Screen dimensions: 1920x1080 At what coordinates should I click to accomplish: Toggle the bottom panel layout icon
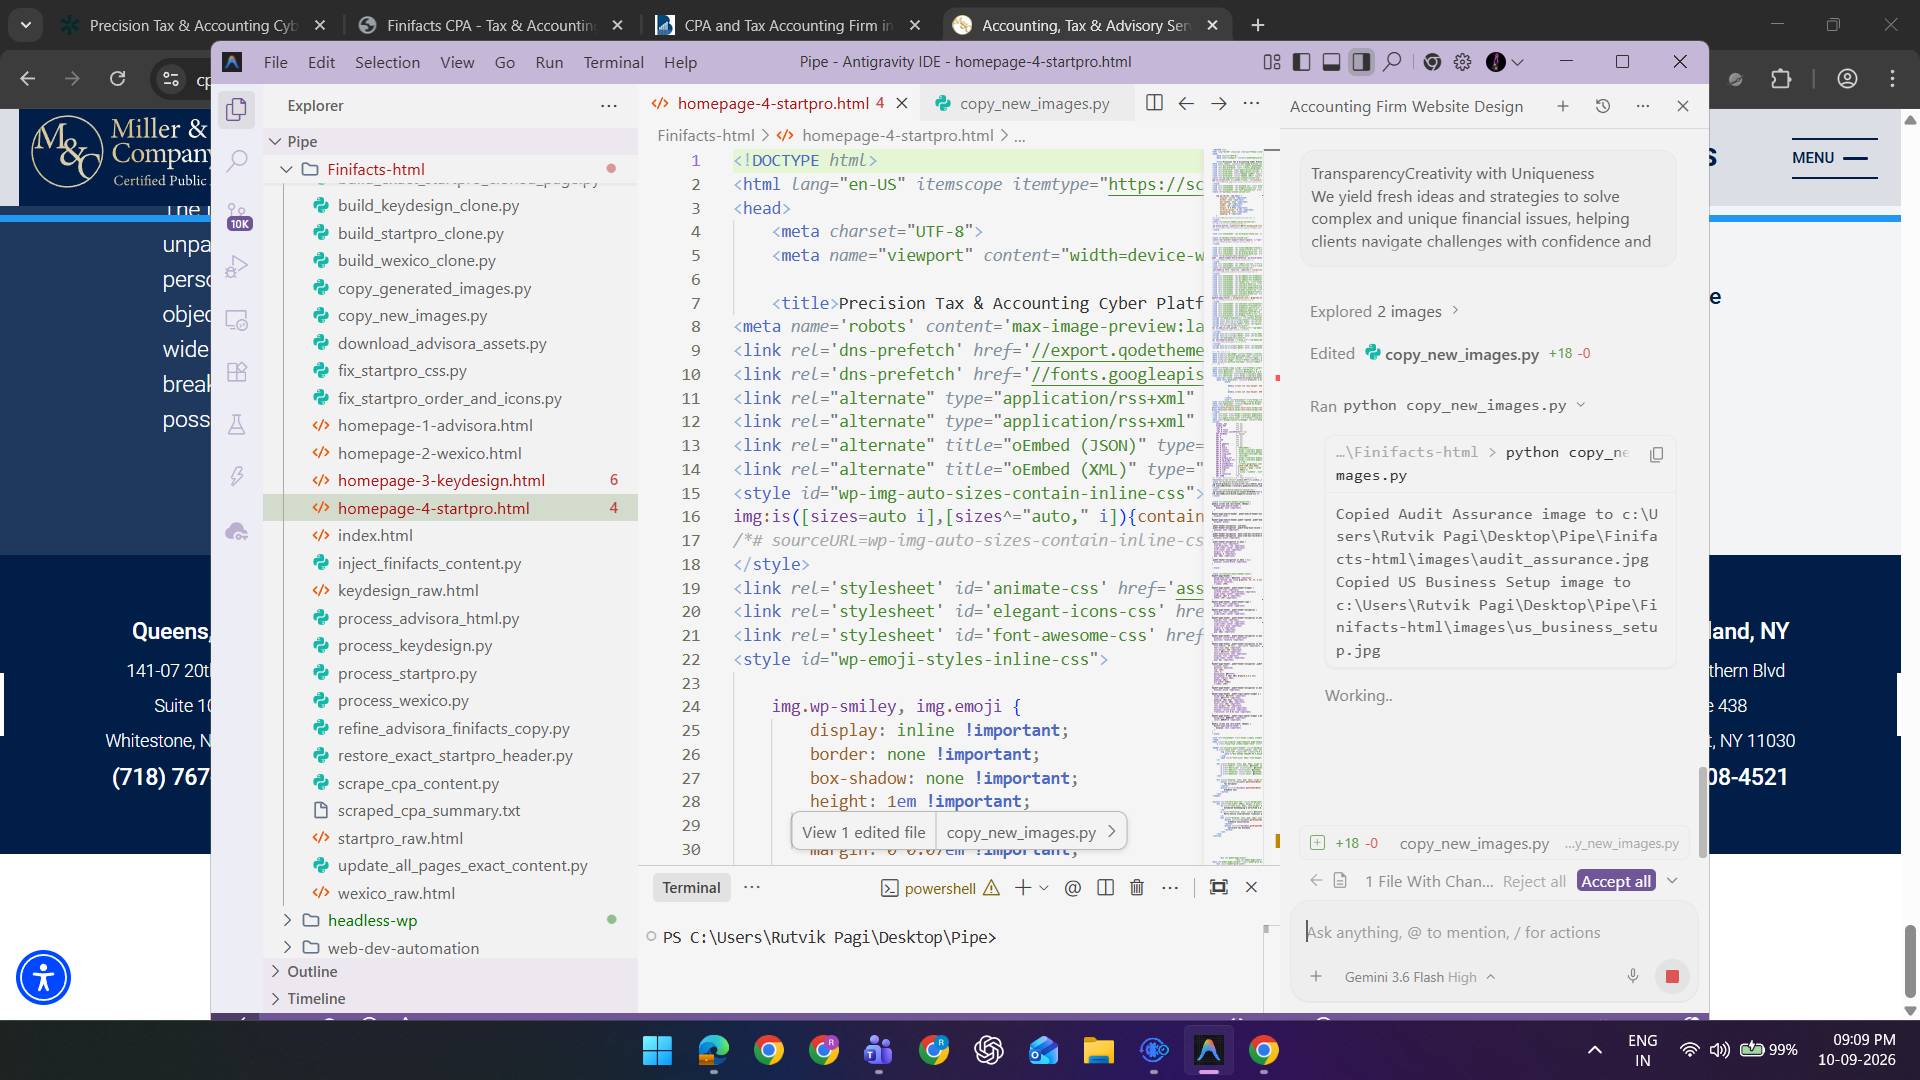tap(1331, 62)
